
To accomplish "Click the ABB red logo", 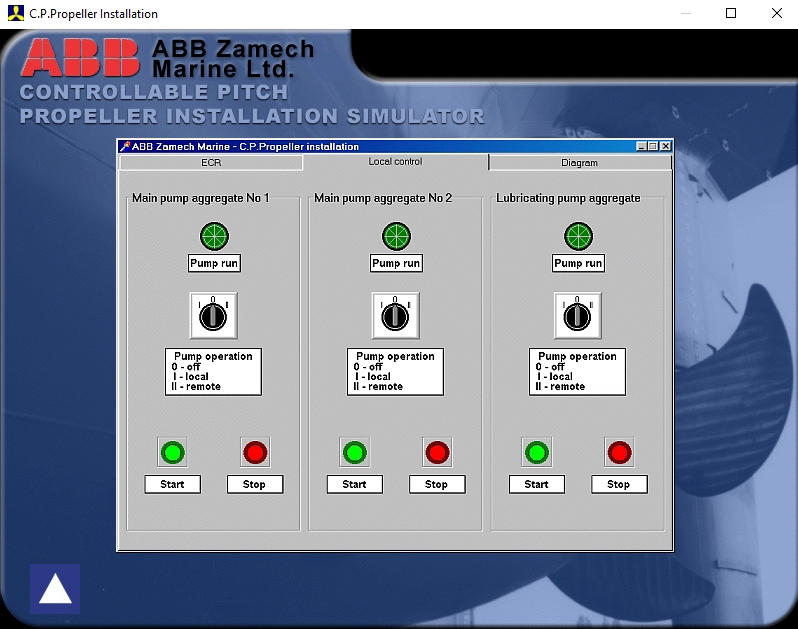I will 80,58.
